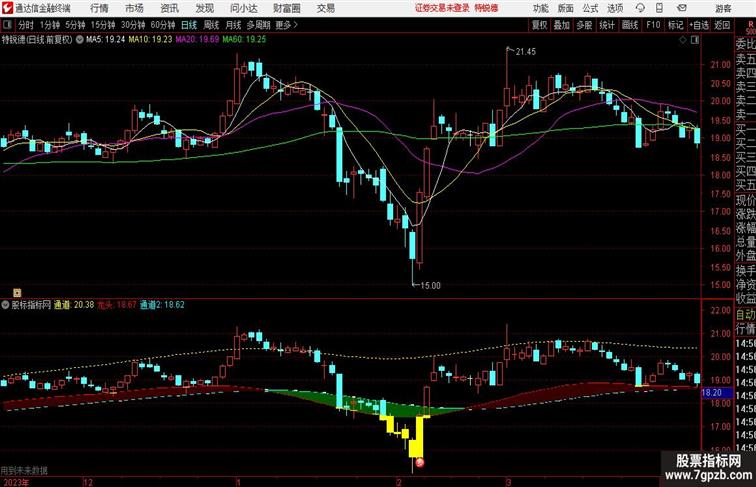Image resolution: width=756 pixels, height=487 pixels.
Task: Click the 统计 statistics button
Action: [607, 25]
